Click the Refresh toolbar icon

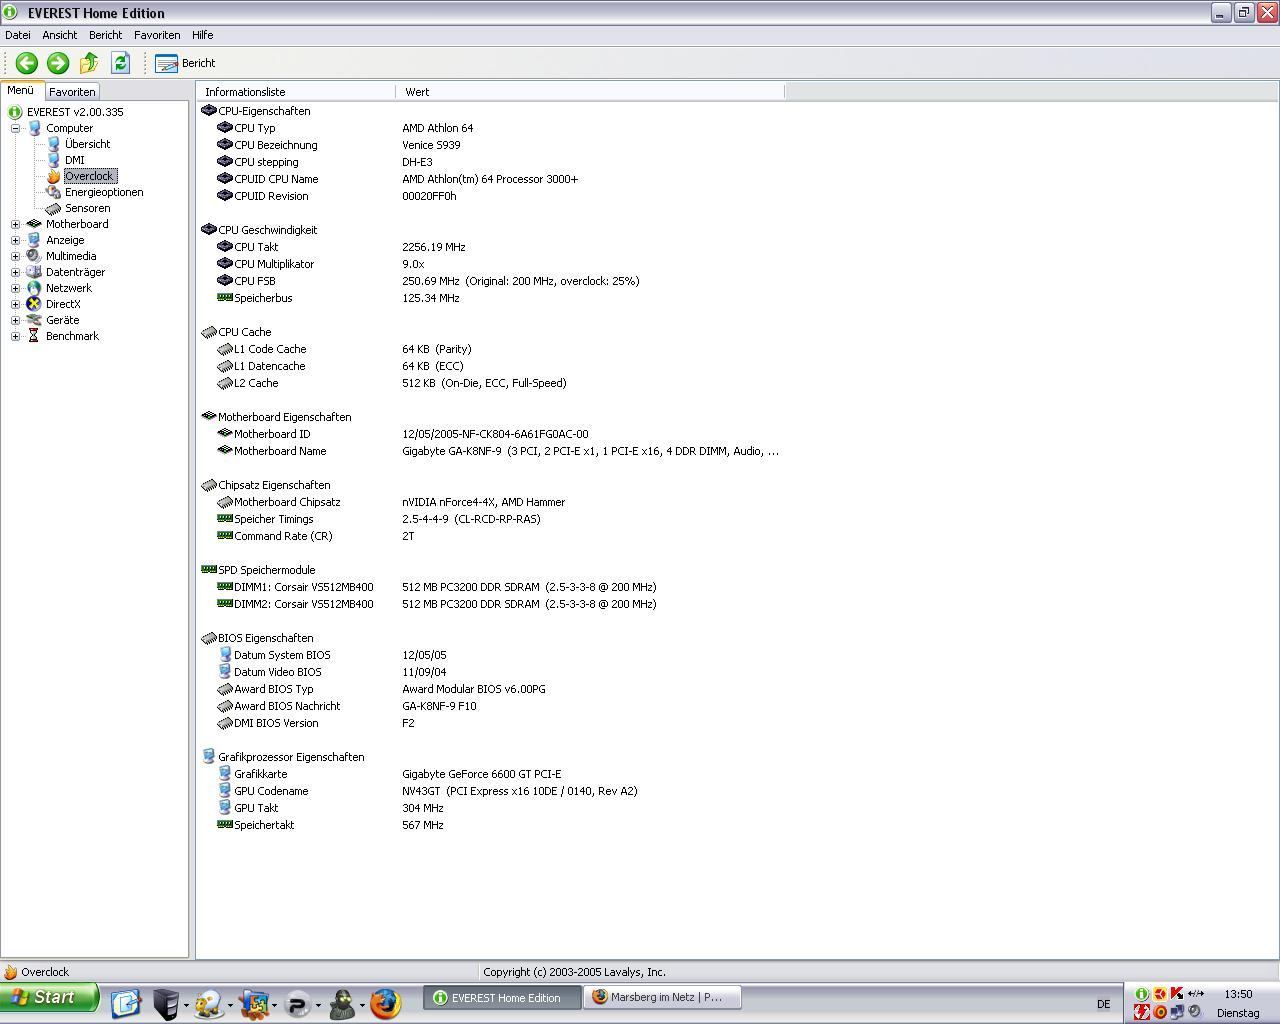tap(120, 63)
